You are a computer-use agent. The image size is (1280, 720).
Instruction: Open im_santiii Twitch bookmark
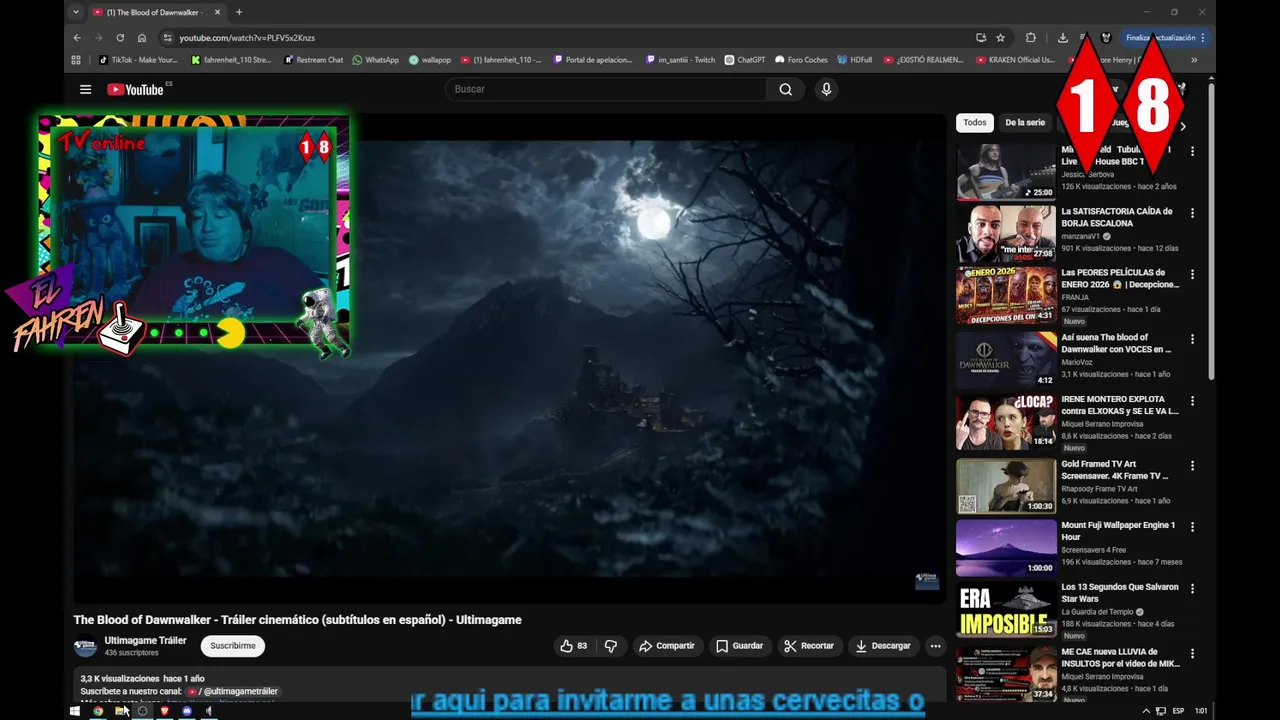681,60
